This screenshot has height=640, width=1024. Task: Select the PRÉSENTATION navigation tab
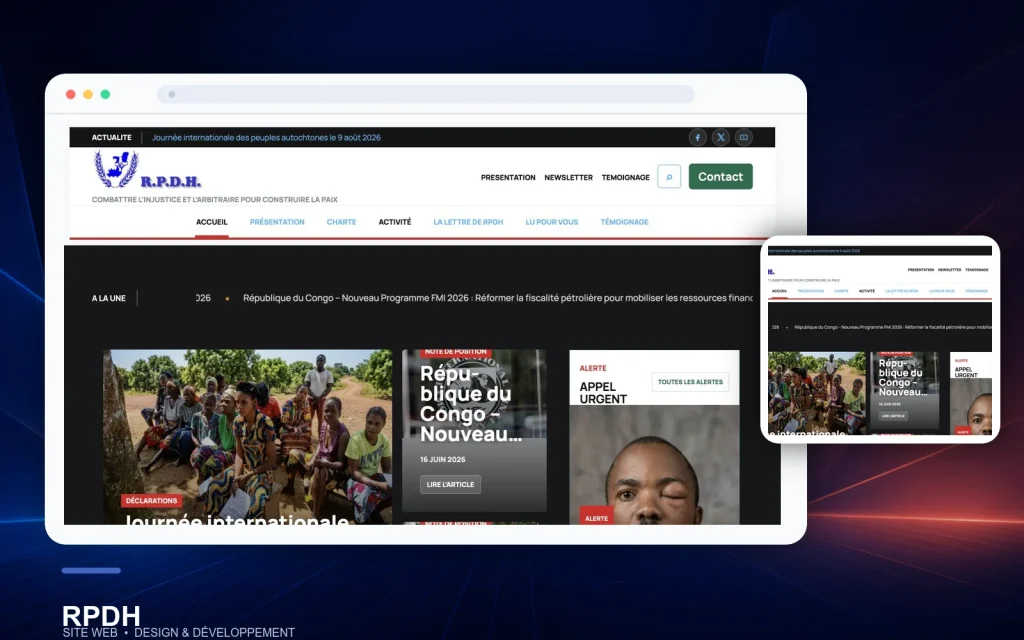point(277,222)
